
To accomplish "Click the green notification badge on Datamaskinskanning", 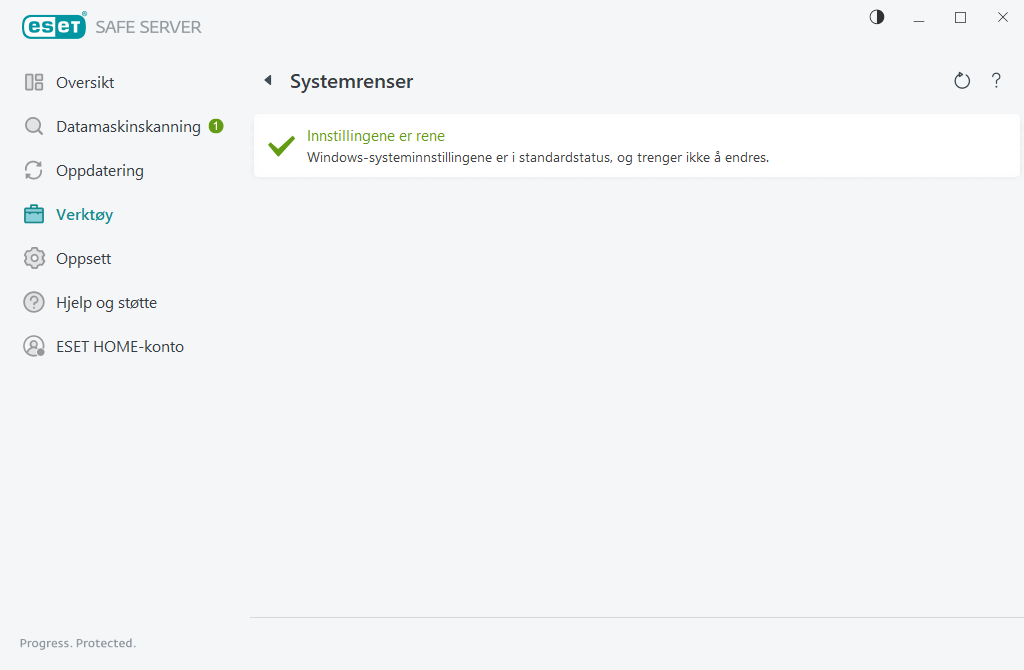I will [216, 126].
